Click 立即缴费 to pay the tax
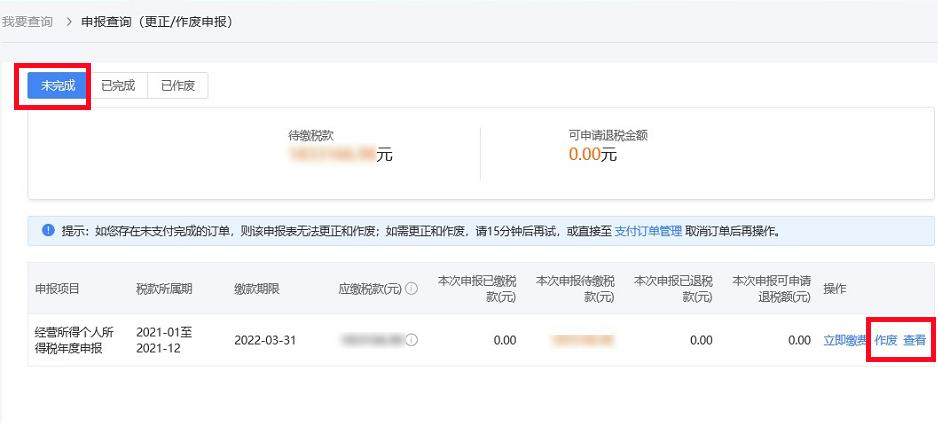This screenshot has width=938, height=423. (845, 340)
